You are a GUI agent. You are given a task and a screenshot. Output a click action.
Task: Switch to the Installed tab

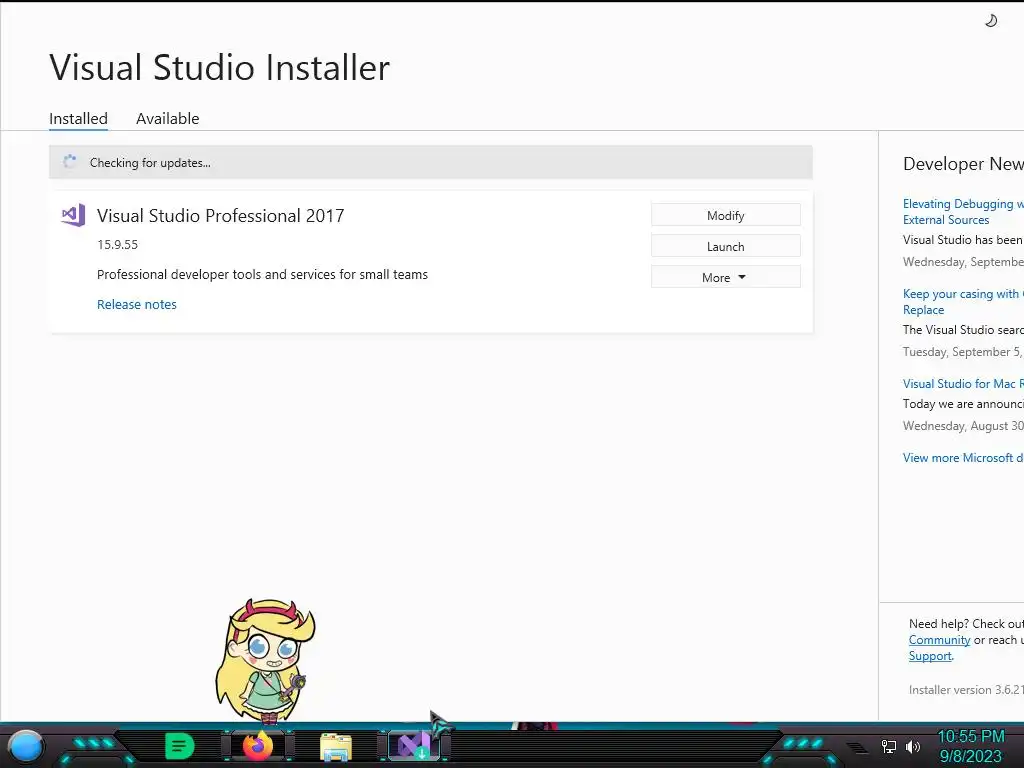point(78,118)
